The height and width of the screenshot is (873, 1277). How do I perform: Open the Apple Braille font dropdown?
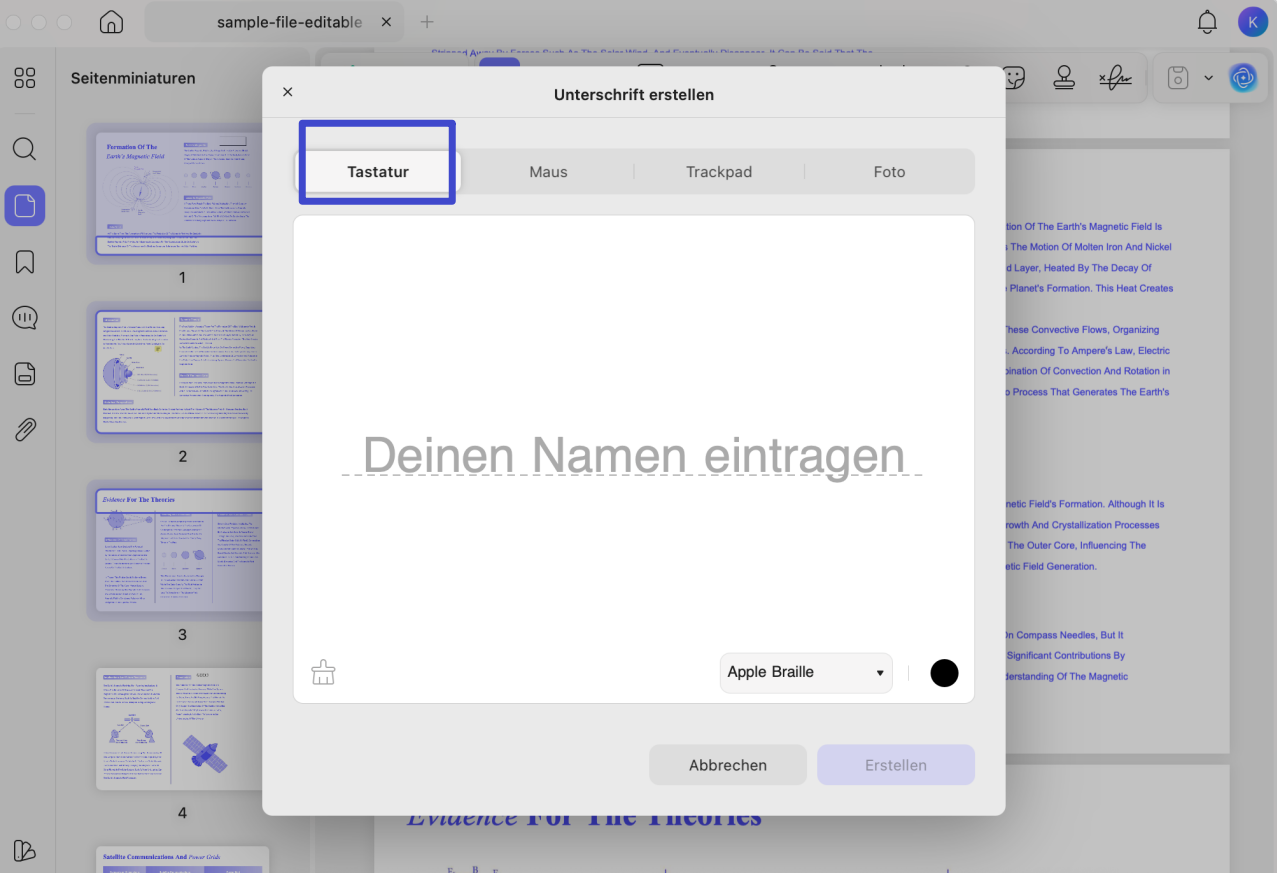click(806, 672)
